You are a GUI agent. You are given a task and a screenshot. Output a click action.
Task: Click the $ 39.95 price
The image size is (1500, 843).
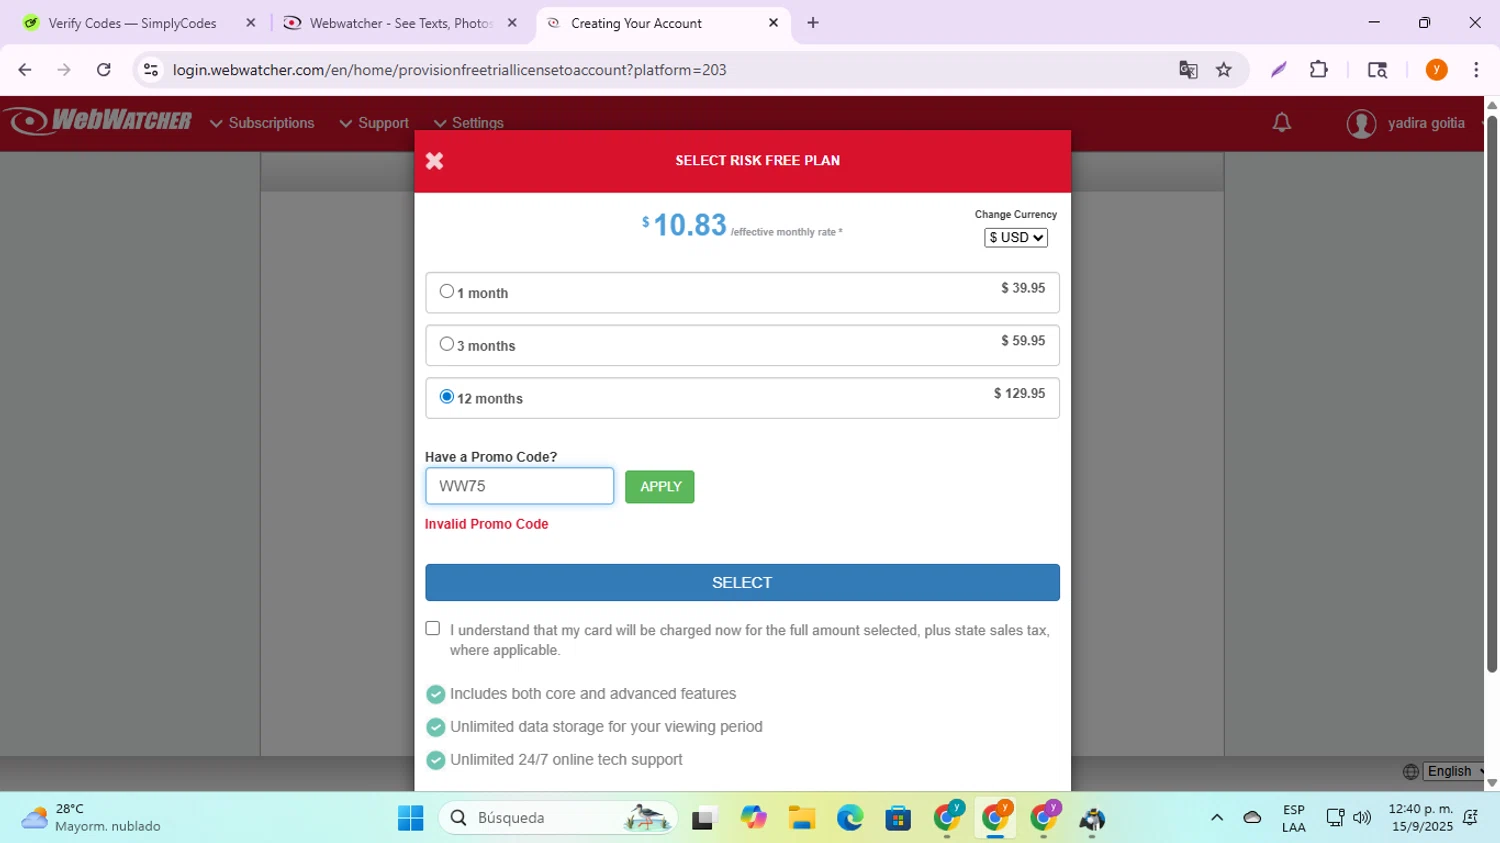click(x=1023, y=288)
